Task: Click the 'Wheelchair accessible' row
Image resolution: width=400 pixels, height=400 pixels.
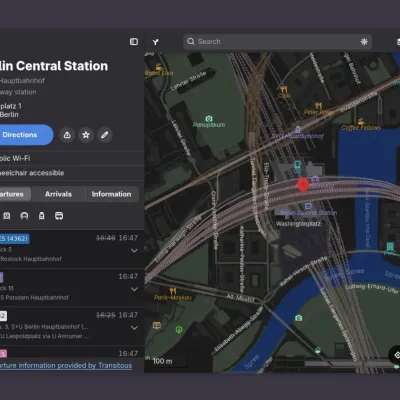Action: point(72,173)
